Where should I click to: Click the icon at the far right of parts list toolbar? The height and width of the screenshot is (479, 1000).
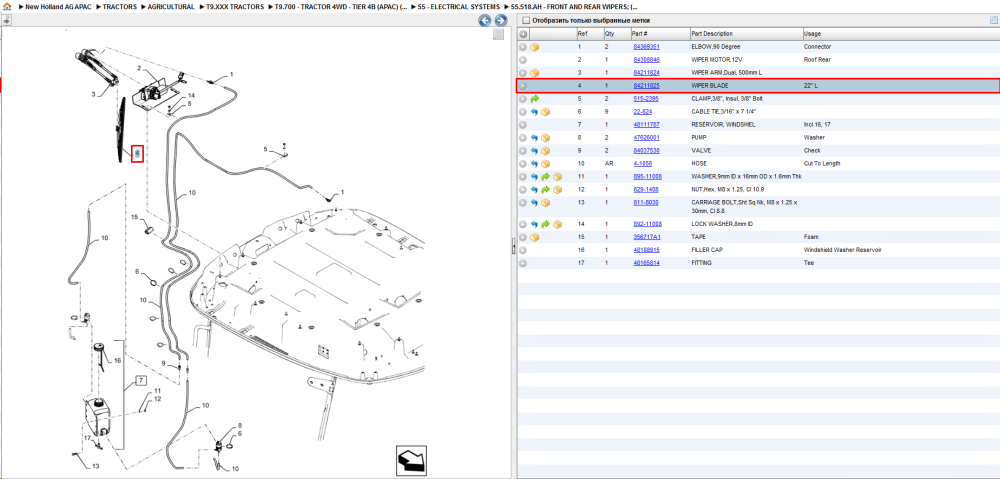tap(993, 20)
